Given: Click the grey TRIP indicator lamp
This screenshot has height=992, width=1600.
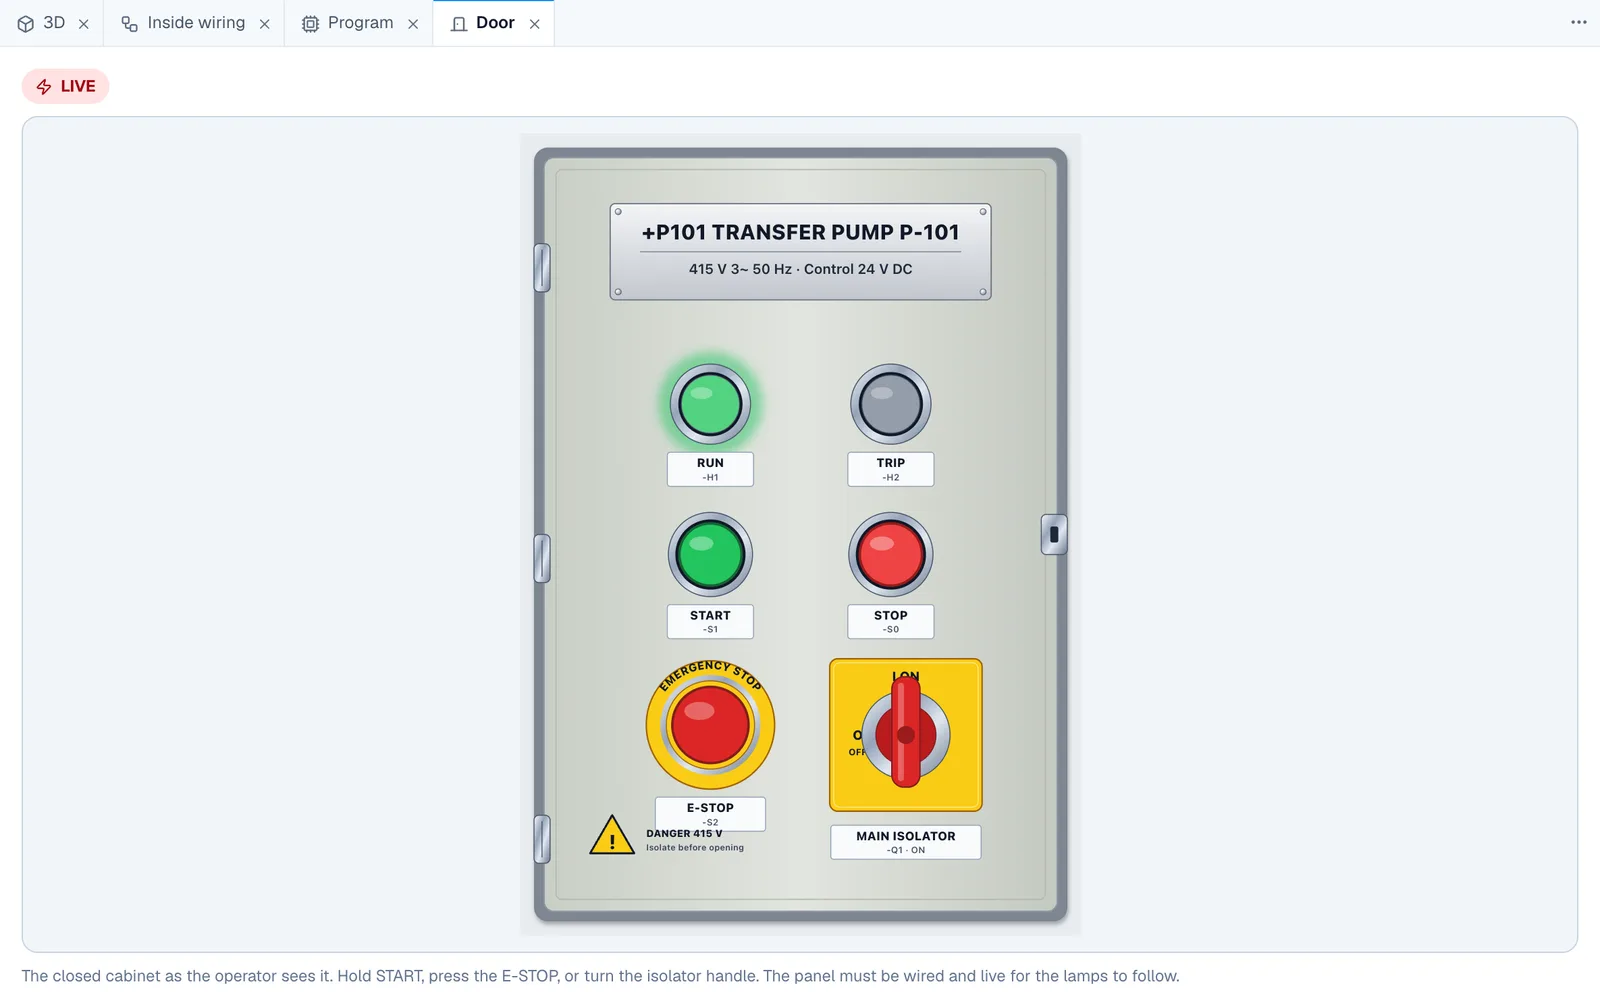Looking at the screenshot, I should (890, 404).
